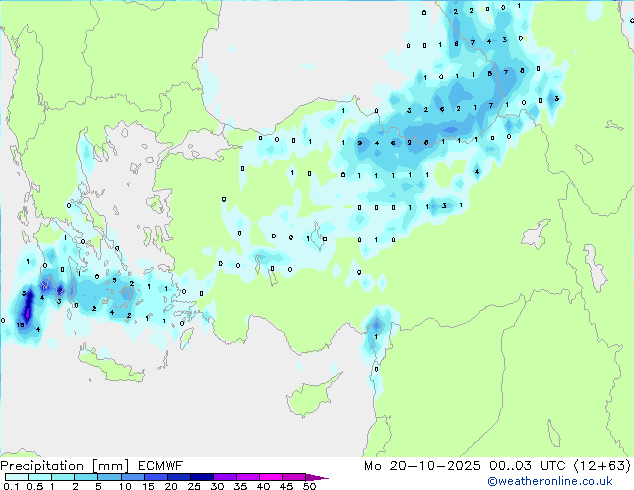Click the legend value '0.5'
The width and height of the screenshot is (634, 490).
point(34,486)
